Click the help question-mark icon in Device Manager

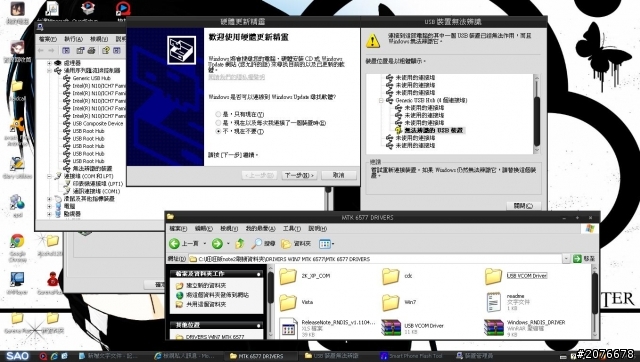pos(106,51)
